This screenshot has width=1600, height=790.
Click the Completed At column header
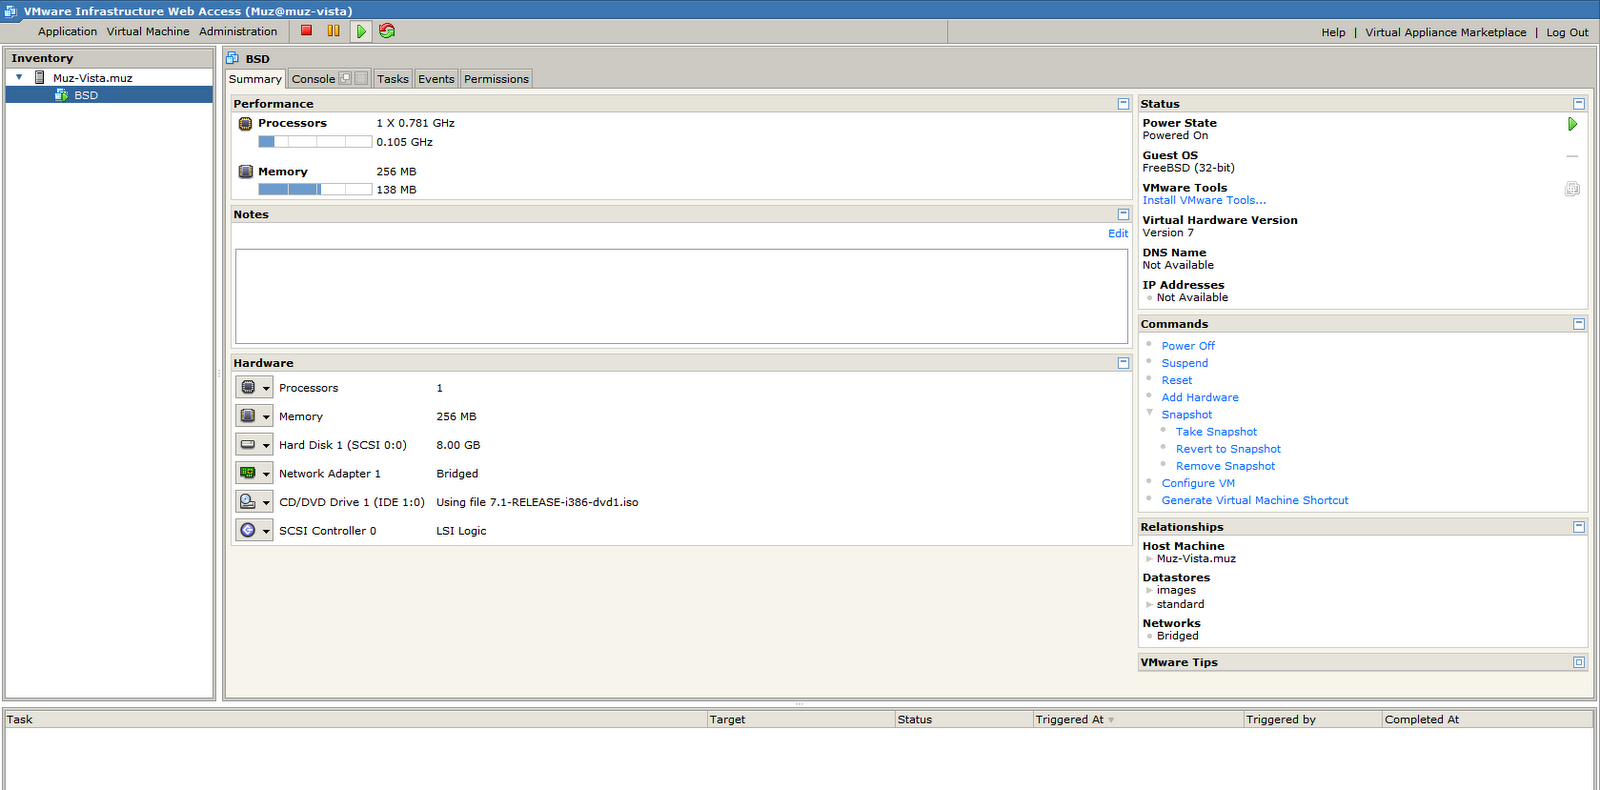pos(1486,719)
